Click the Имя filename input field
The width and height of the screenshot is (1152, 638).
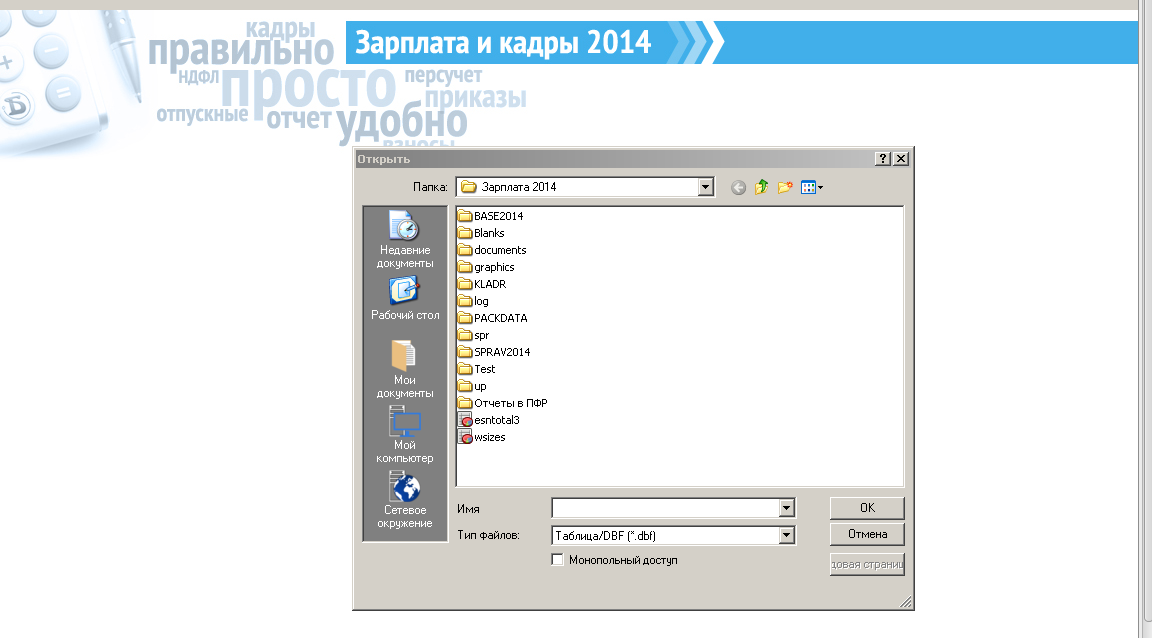(x=665, y=508)
